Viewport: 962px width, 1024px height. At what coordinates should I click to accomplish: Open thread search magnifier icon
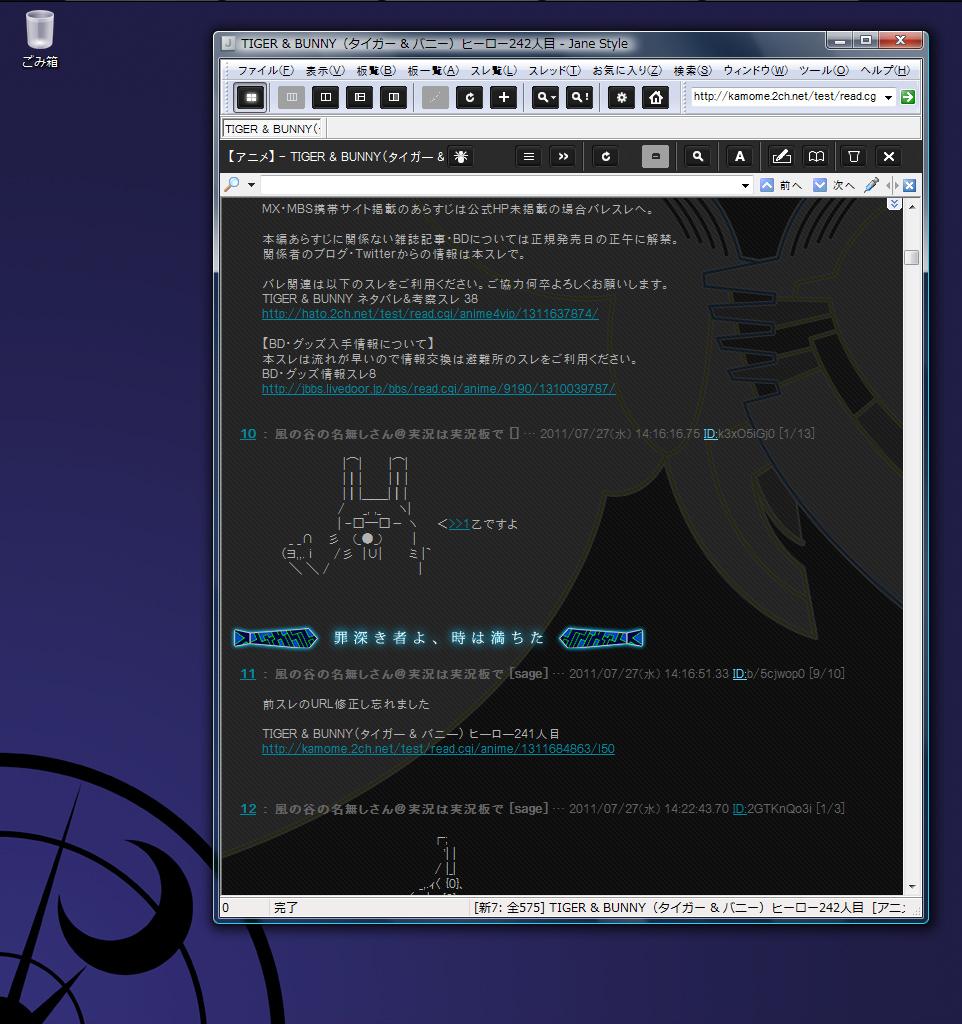click(697, 157)
